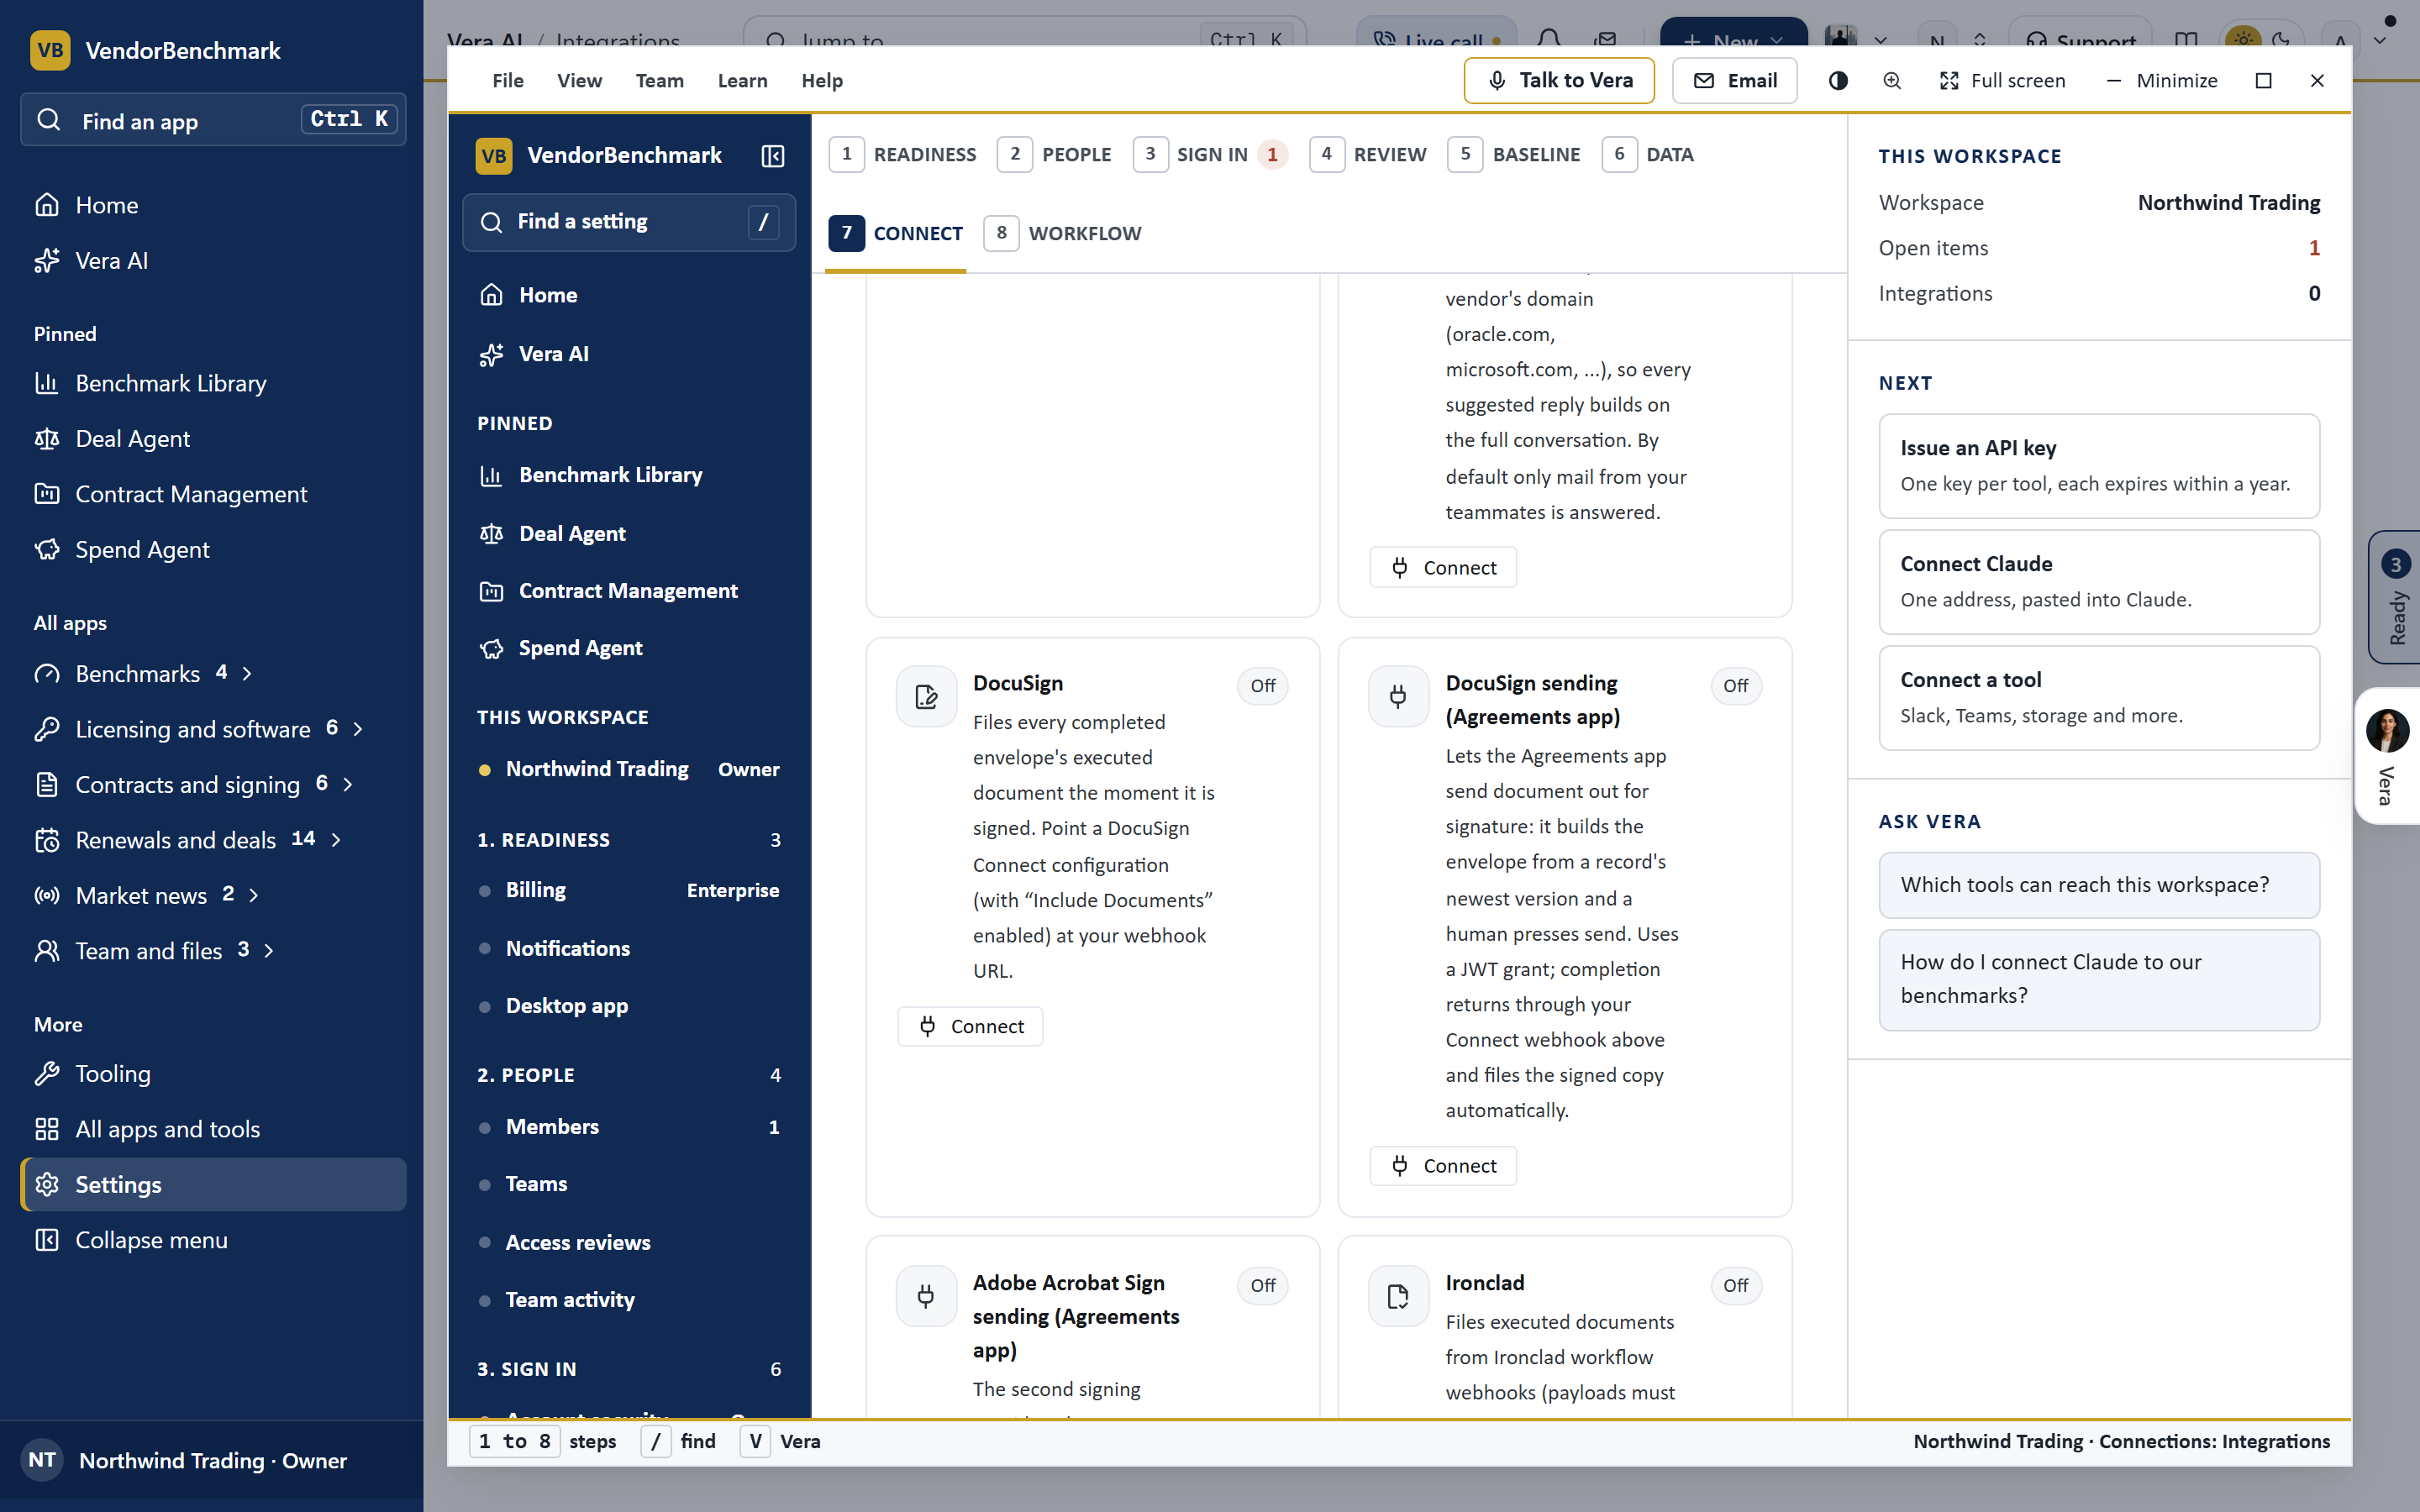The width and height of the screenshot is (2420, 1512).
Task: Toggle Adobe Acrobat Sign Off pill
Action: pyautogui.click(x=1263, y=1286)
